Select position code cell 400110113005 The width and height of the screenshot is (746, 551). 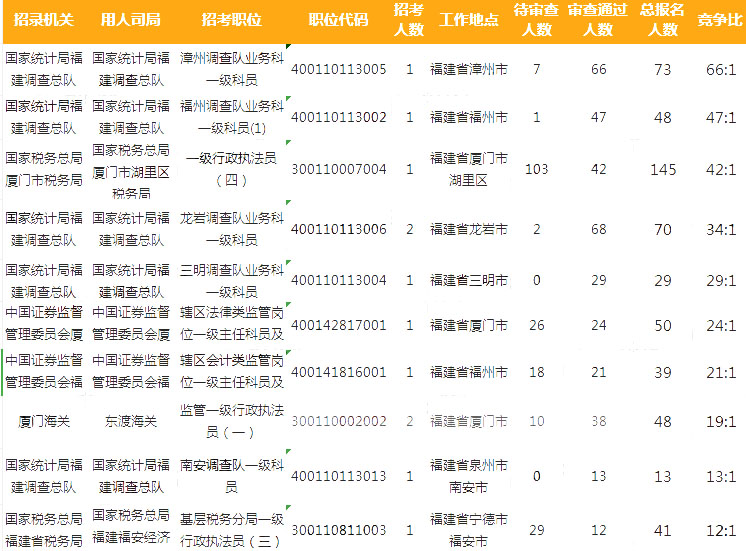[338, 69]
